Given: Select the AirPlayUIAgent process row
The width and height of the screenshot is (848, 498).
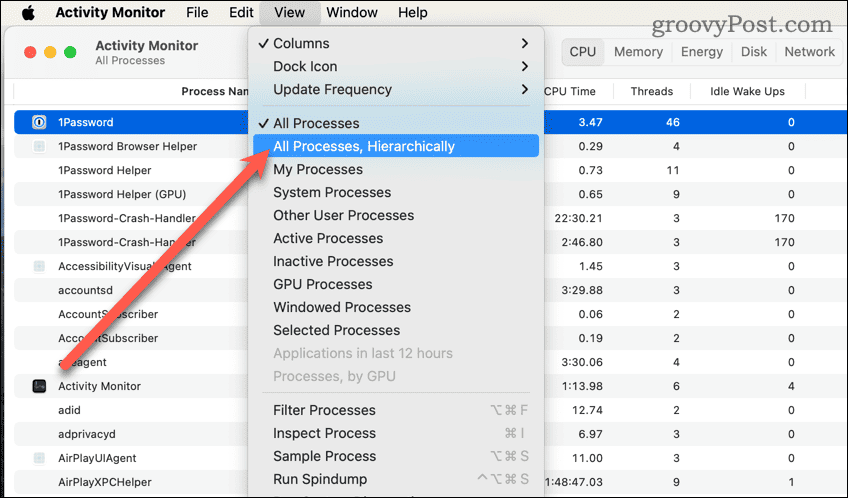Looking at the screenshot, I should click(430, 458).
